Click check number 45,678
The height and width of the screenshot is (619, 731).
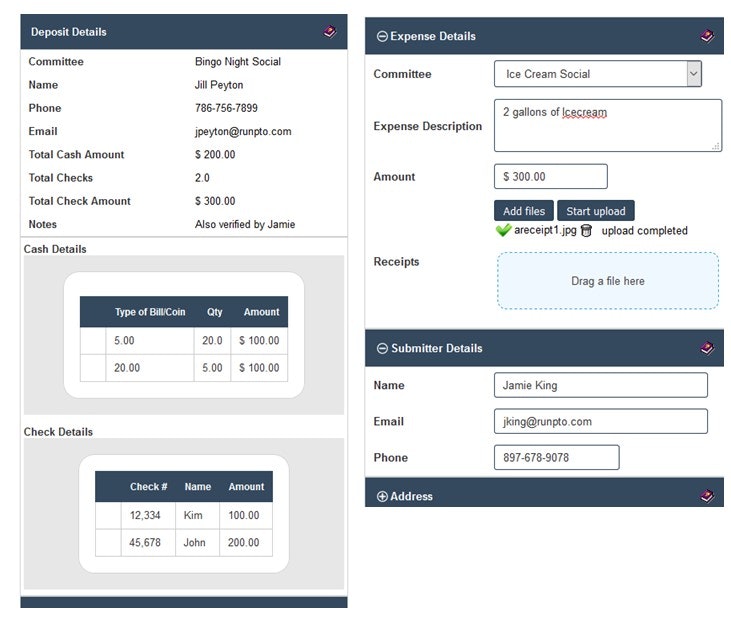pos(148,543)
